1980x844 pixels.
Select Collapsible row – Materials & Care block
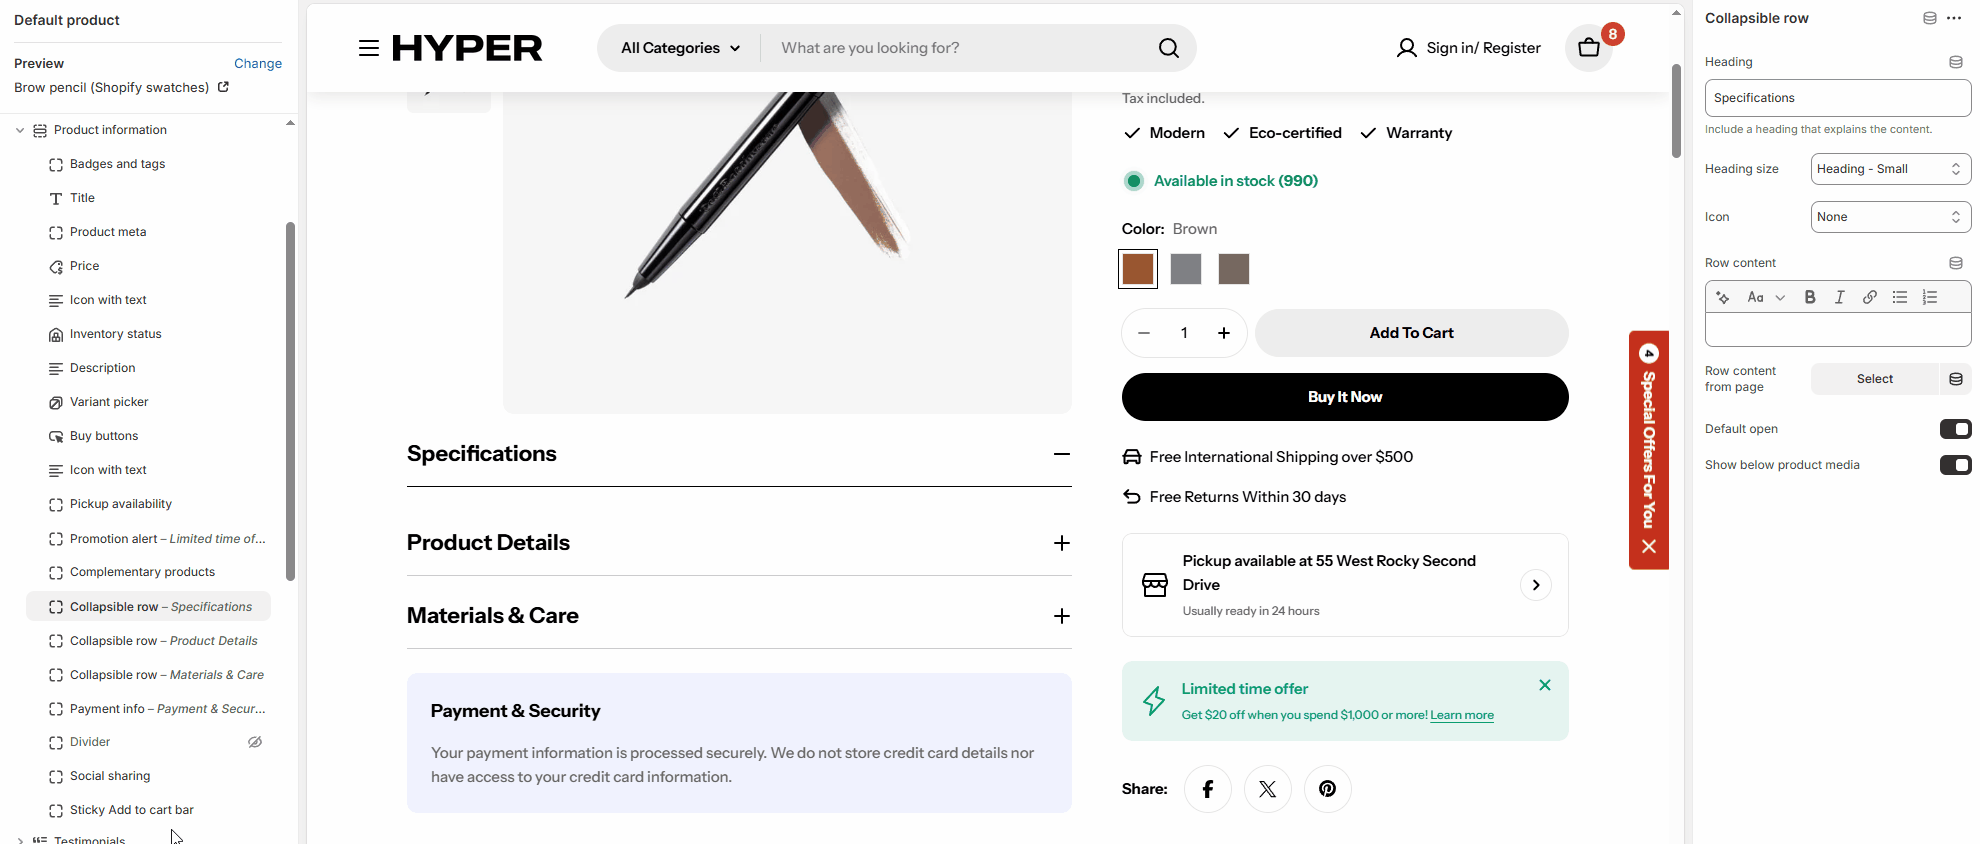[166, 675]
